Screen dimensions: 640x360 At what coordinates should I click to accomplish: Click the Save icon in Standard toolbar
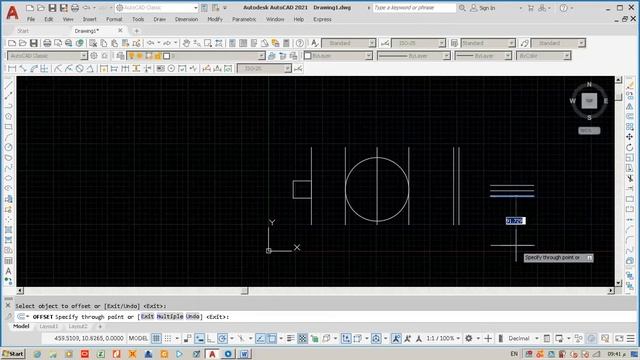pyautogui.click(x=34, y=43)
